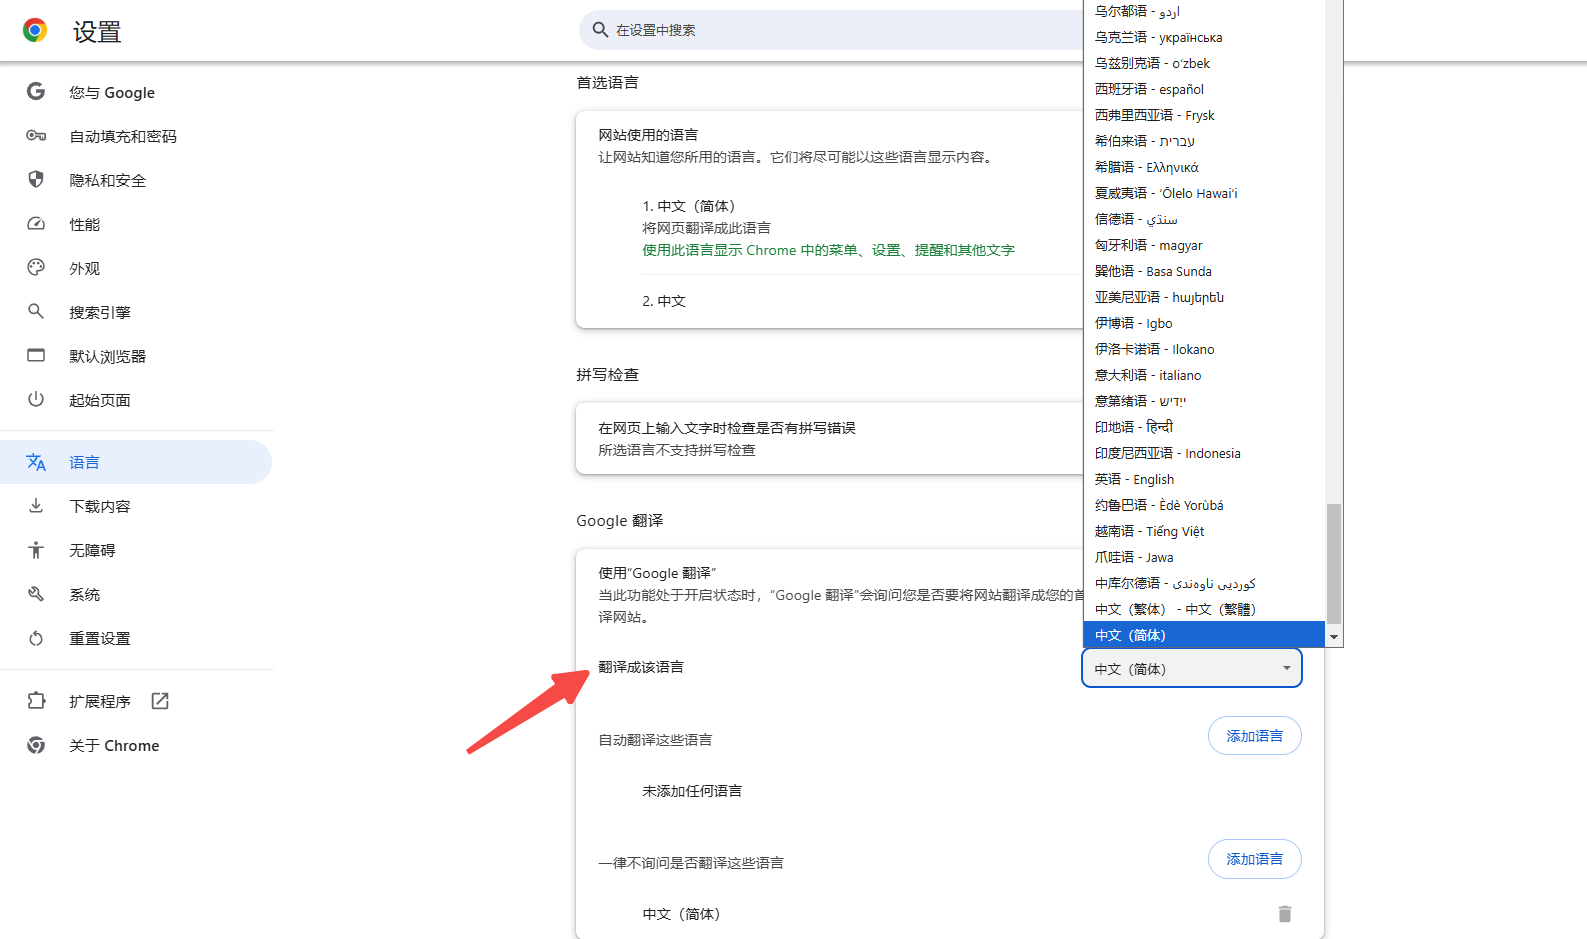Select 西班牙语 - español option
This screenshot has width=1587, height=939.
pos(1204,89)
